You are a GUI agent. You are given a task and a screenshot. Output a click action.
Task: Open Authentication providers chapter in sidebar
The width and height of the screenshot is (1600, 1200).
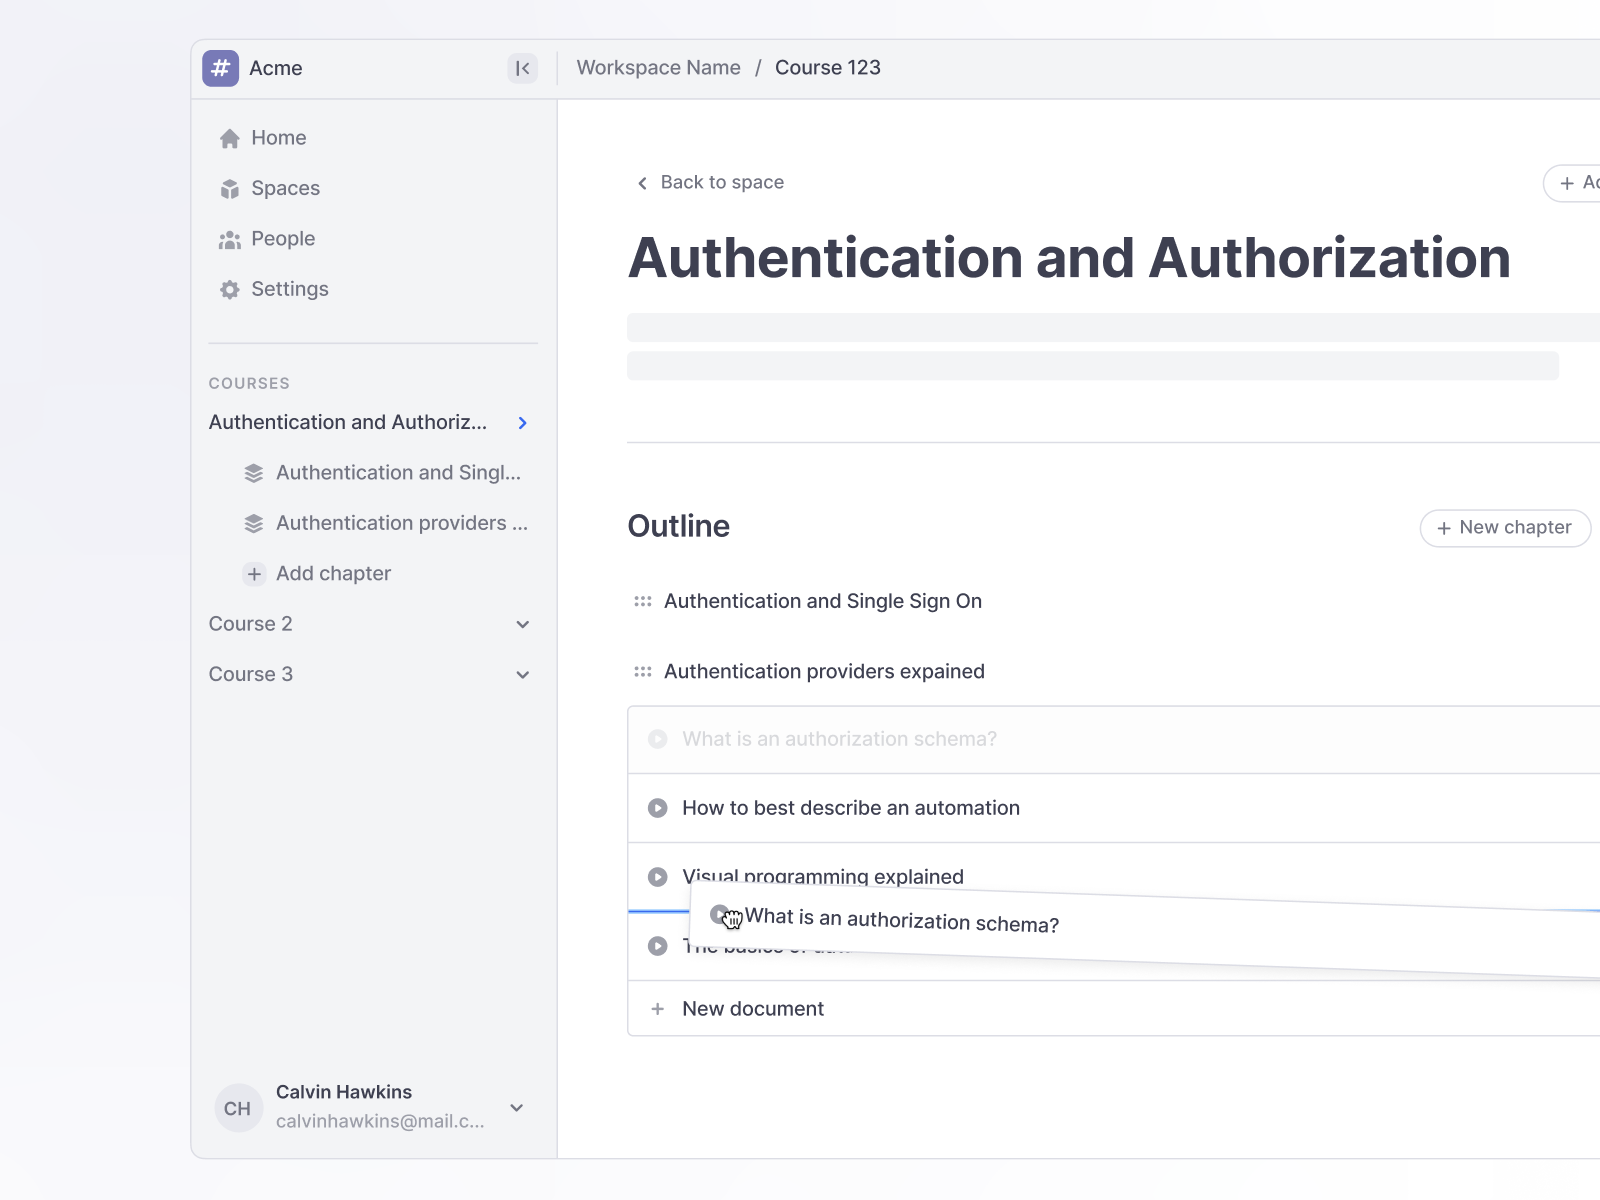pos(400,524)
